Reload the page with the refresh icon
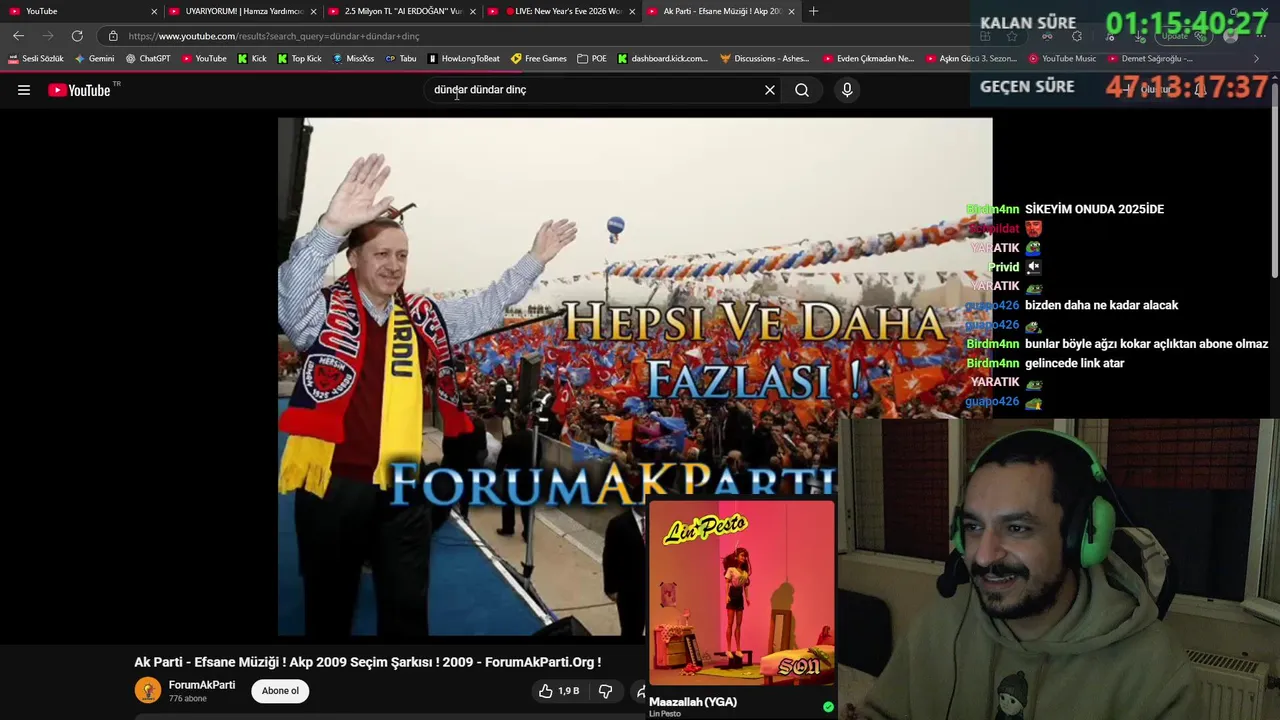The height and width of the screenshot is (720, 1280). 77,36
